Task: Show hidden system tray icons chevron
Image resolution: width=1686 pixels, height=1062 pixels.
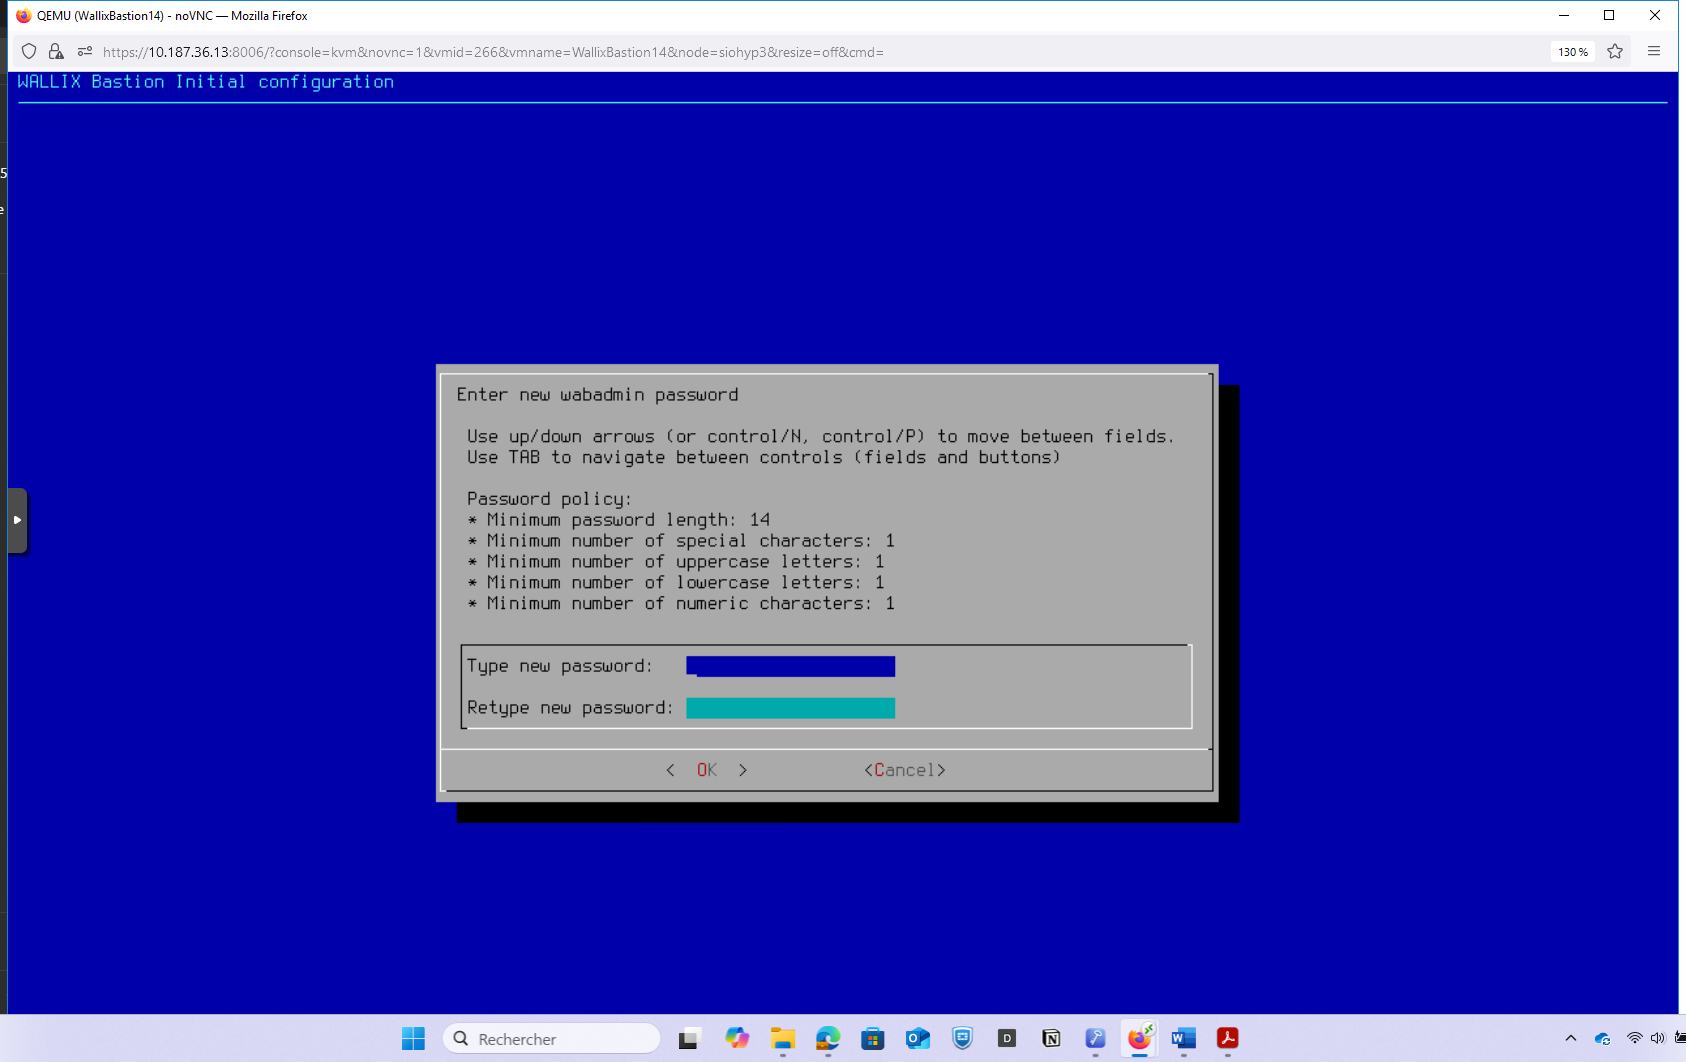Action: [1570, 1039]
